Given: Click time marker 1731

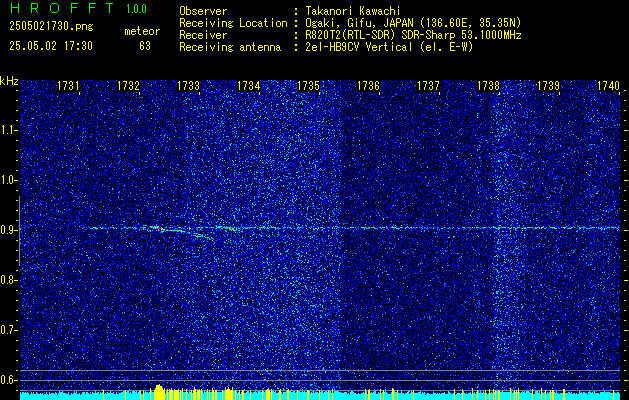Looking at the screenshot, I should point(68,86).
